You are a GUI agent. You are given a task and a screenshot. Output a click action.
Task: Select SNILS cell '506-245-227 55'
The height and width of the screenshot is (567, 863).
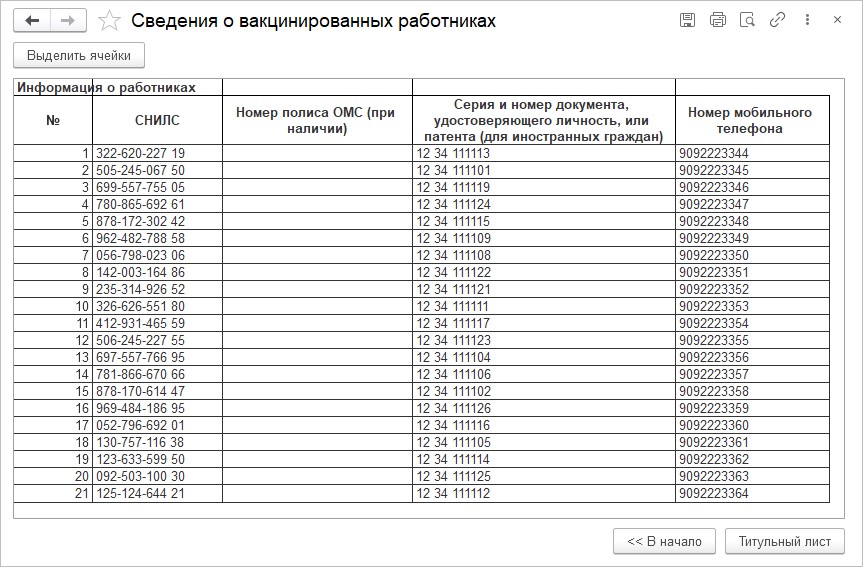(157, 340)
